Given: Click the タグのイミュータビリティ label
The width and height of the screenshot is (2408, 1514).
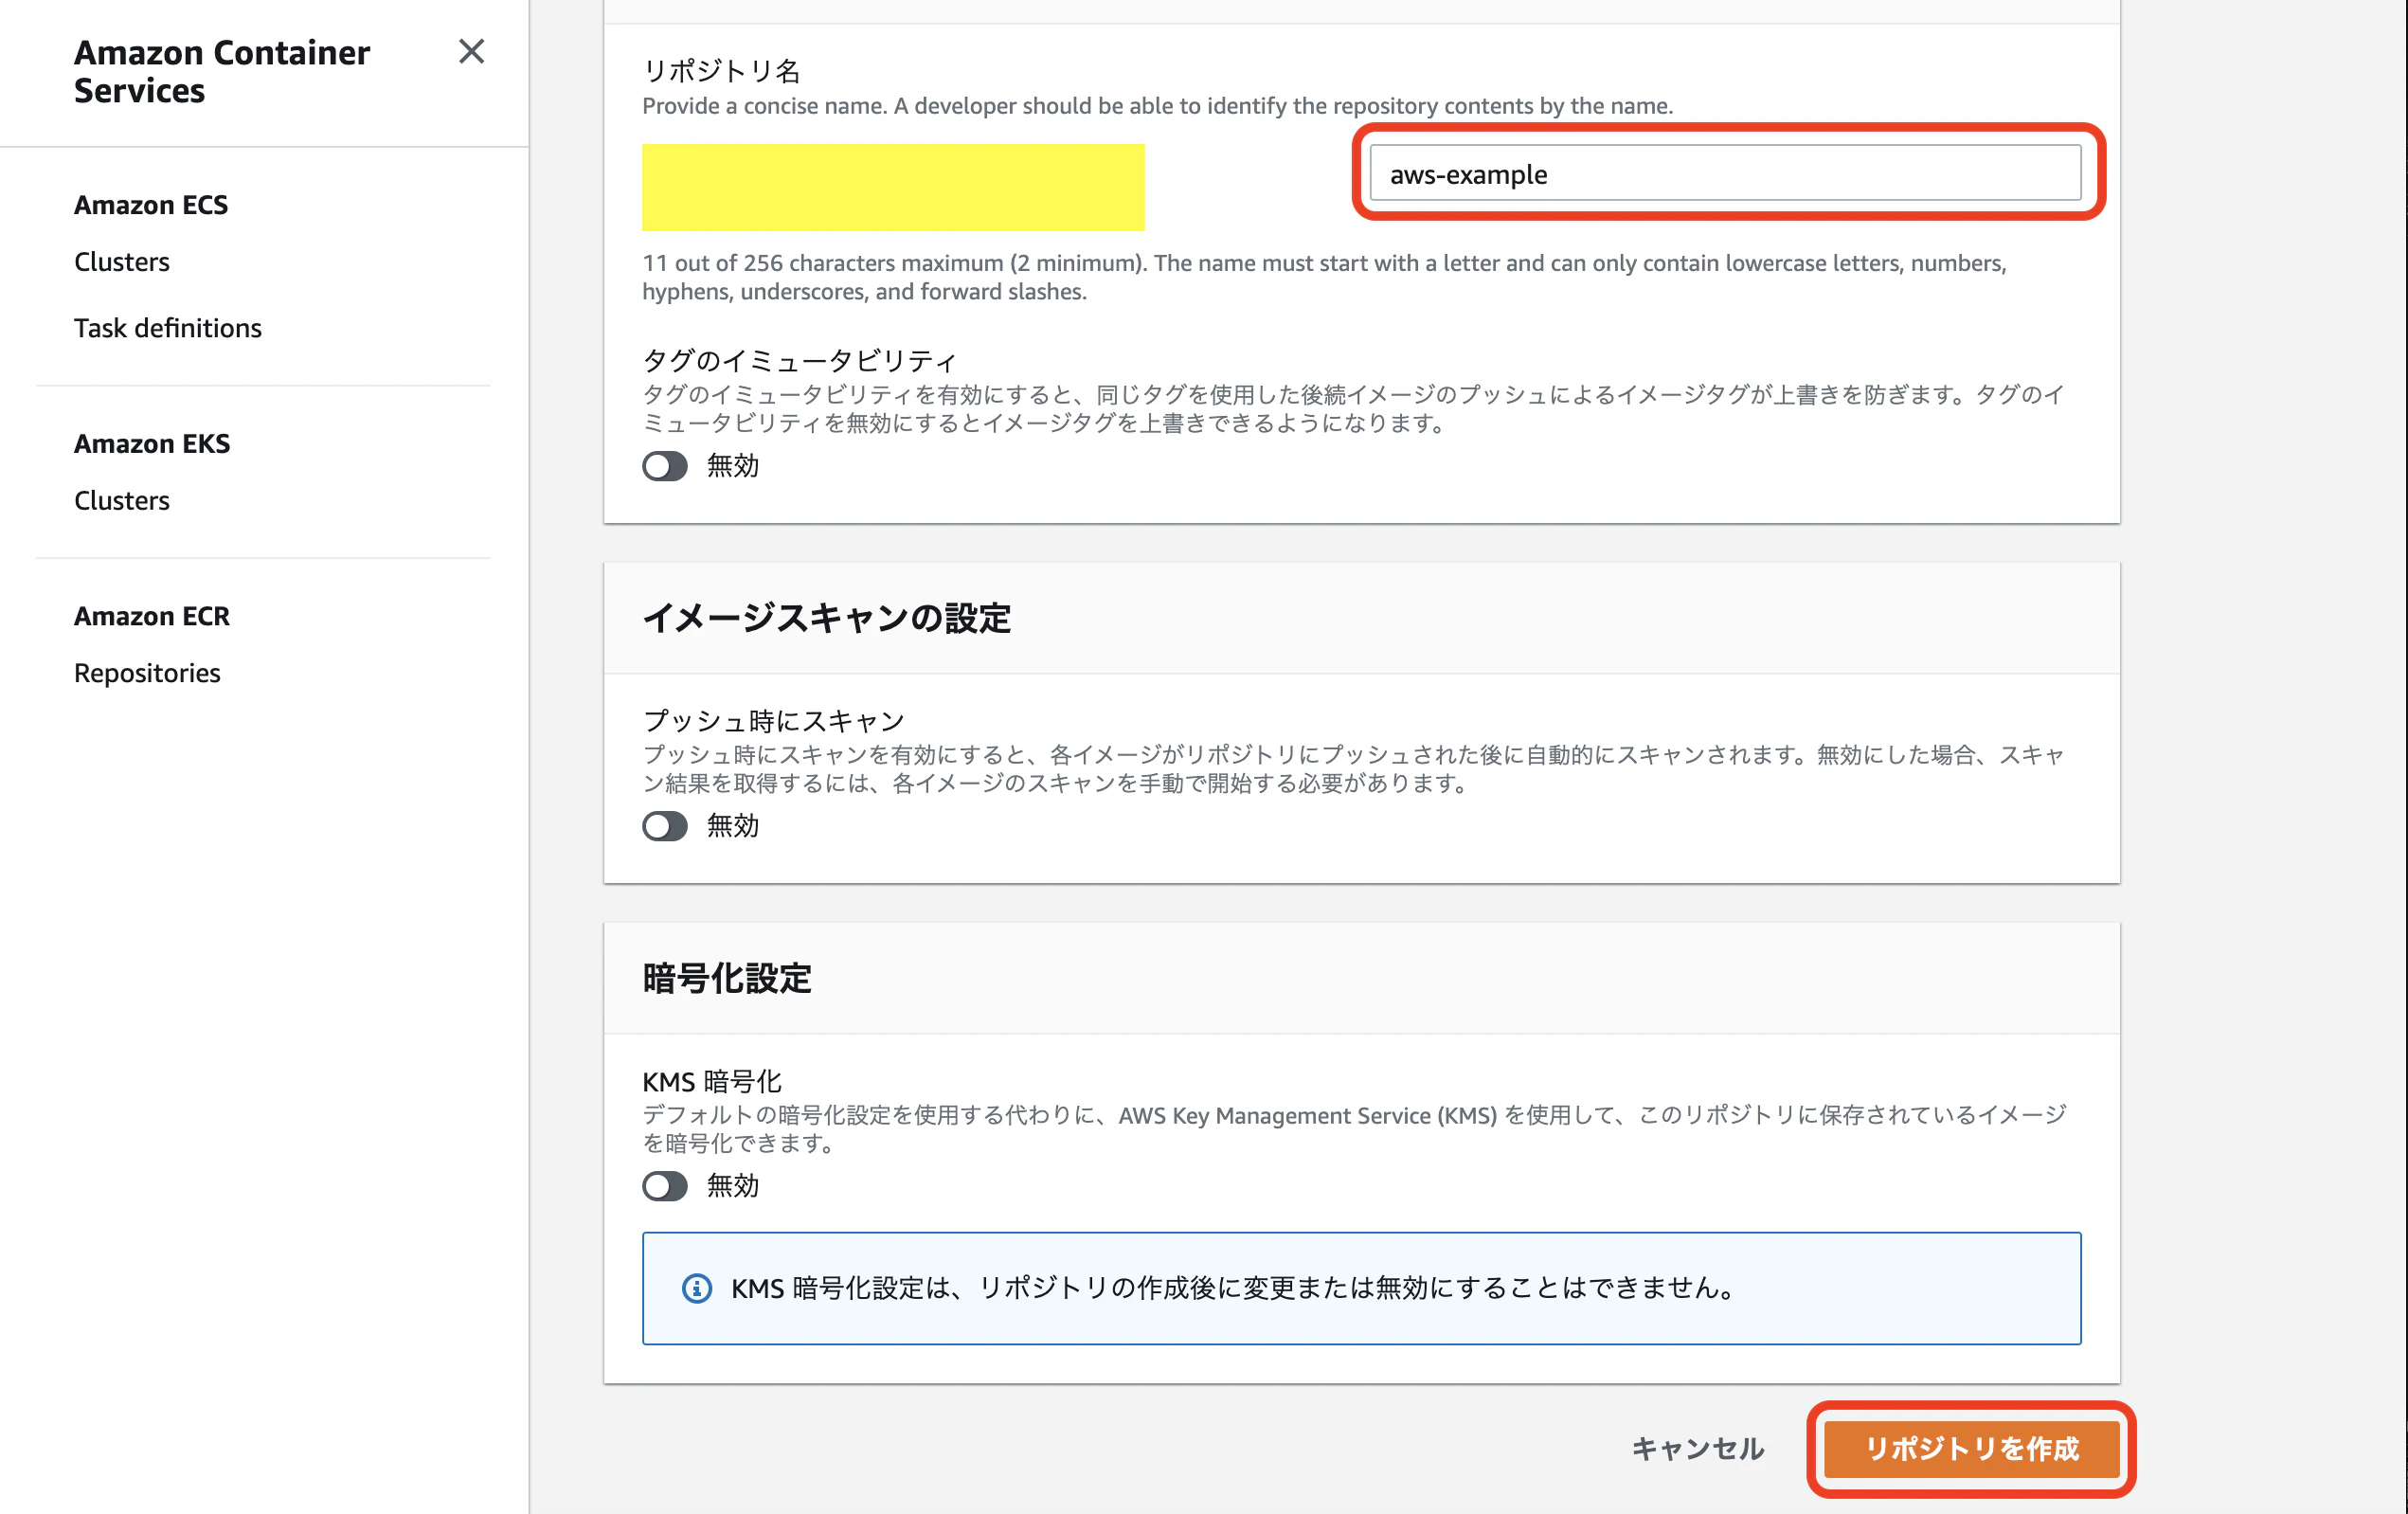Looking at the screenshot, I should coord(800,359).
